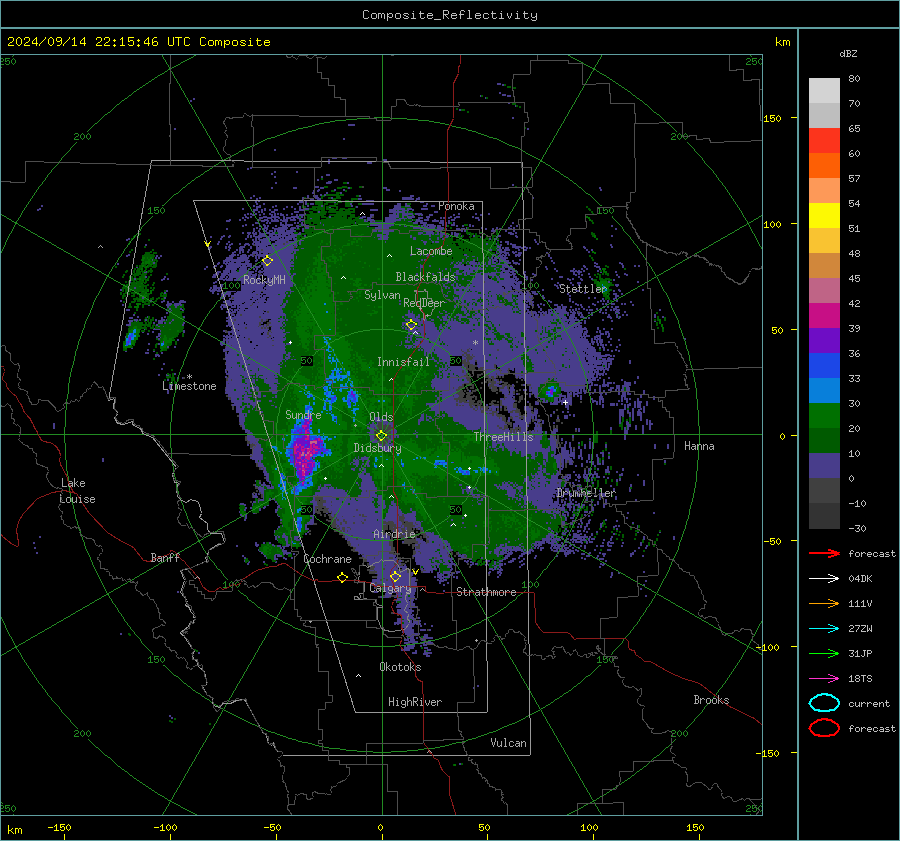Click the Stettler label
900x841 pixels.
point(583,289)
